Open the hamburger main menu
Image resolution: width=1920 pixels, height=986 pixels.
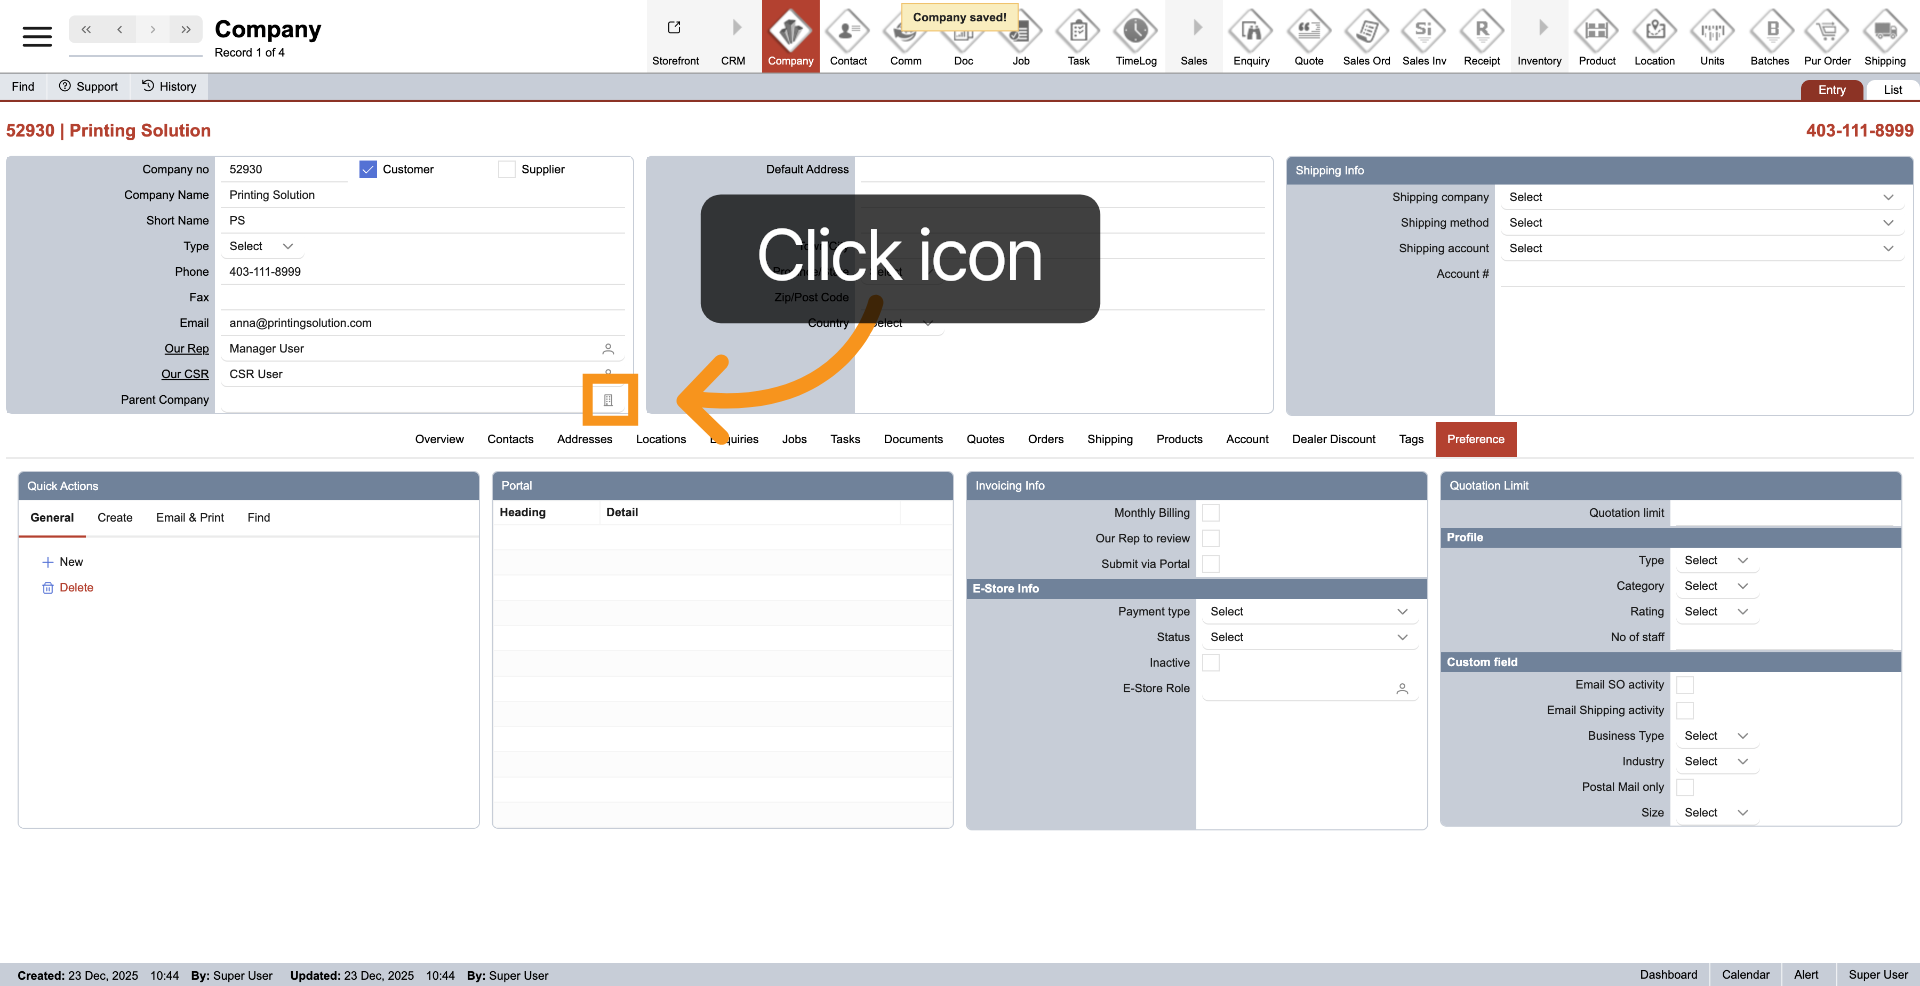click(37, 37)
